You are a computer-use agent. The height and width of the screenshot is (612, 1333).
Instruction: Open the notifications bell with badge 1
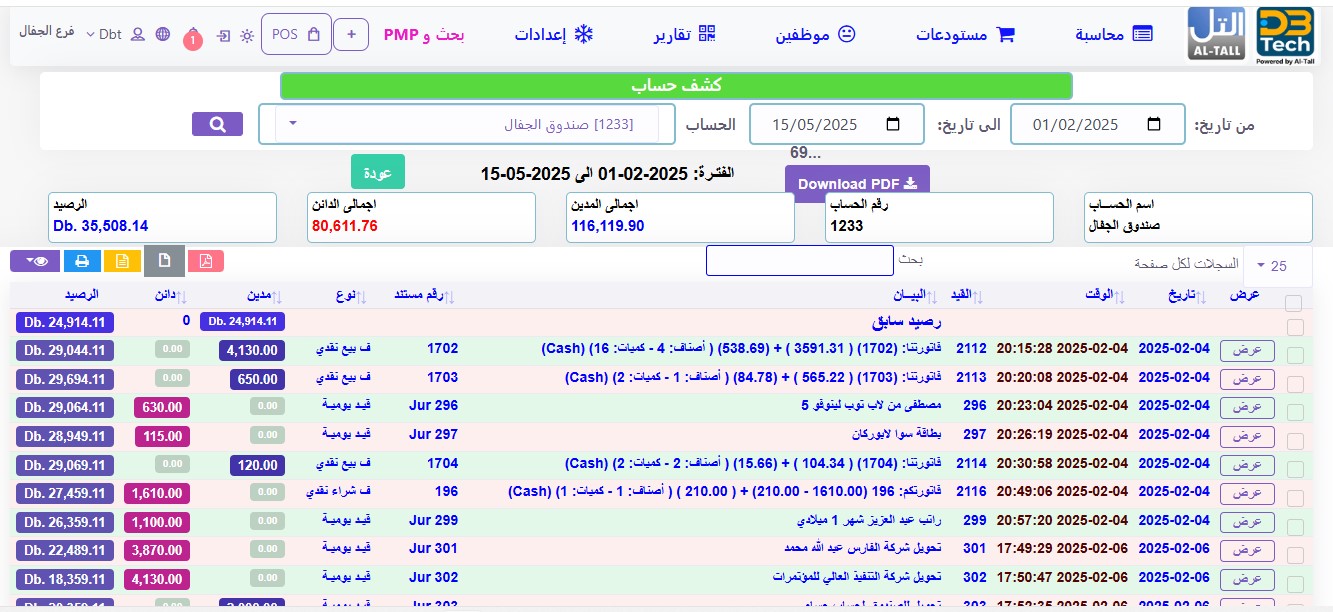click(x=193, y=38)
